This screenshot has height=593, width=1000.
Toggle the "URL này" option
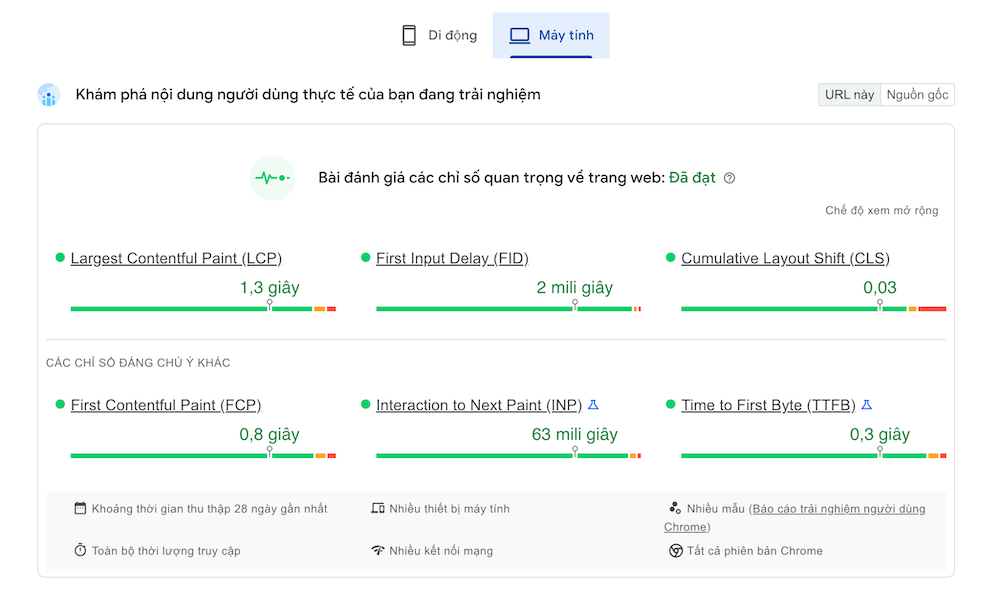pos(848,94)
